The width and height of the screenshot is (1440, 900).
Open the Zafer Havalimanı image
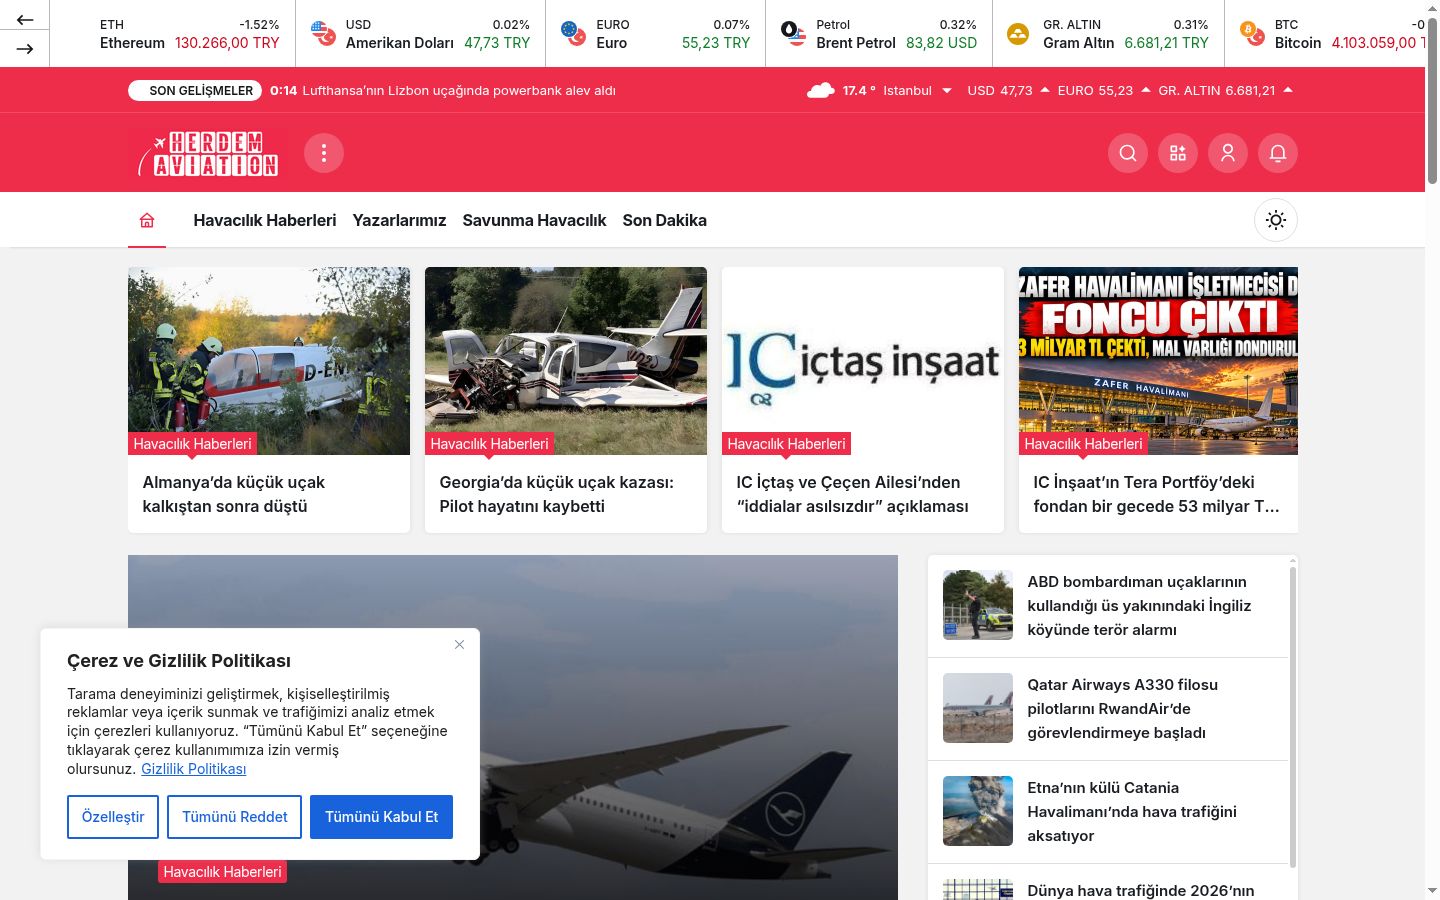1158,361
